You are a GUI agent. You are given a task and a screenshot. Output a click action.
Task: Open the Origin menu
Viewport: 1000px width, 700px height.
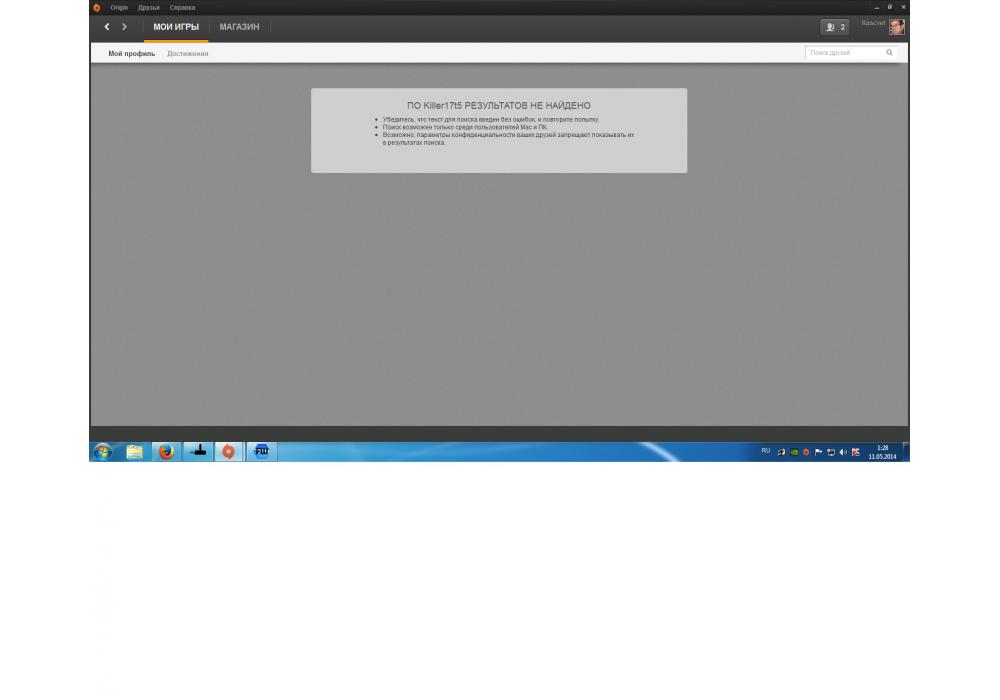(119, 7)
